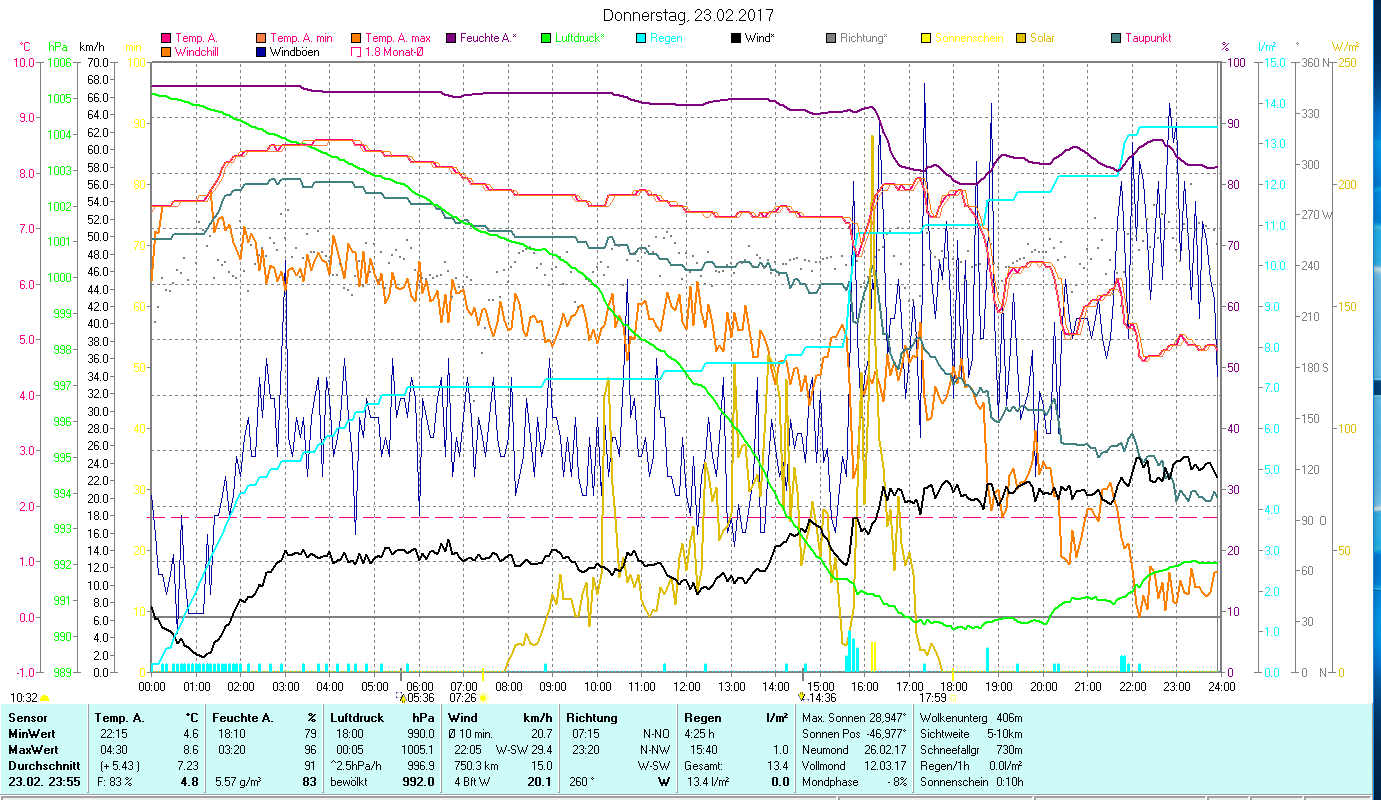This screenshot has width=1381, height=800.
Task: Click the 'Richtung' column header in the table
Action: click(x=592, y=718)
